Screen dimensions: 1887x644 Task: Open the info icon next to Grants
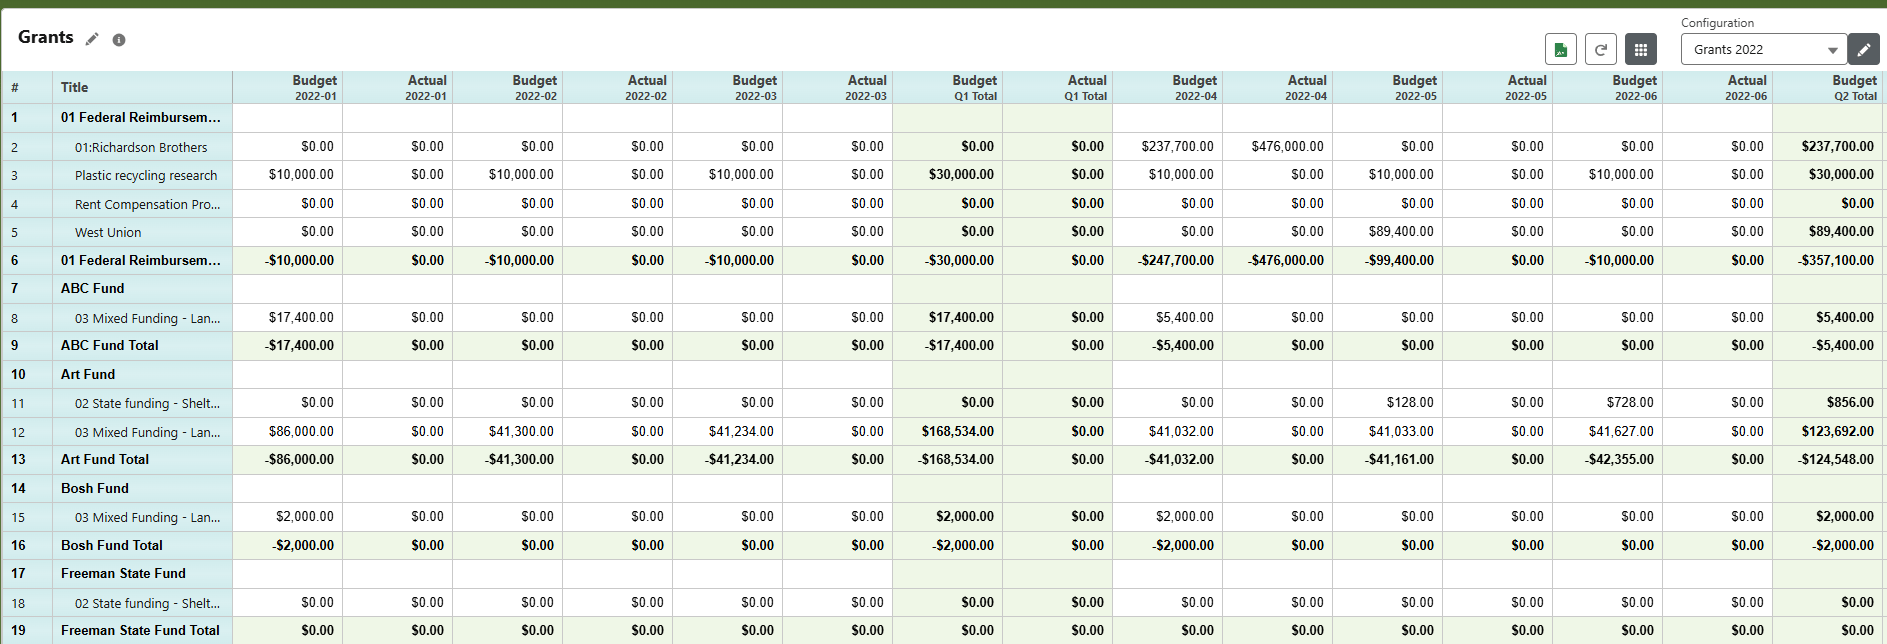click(119, 40)
